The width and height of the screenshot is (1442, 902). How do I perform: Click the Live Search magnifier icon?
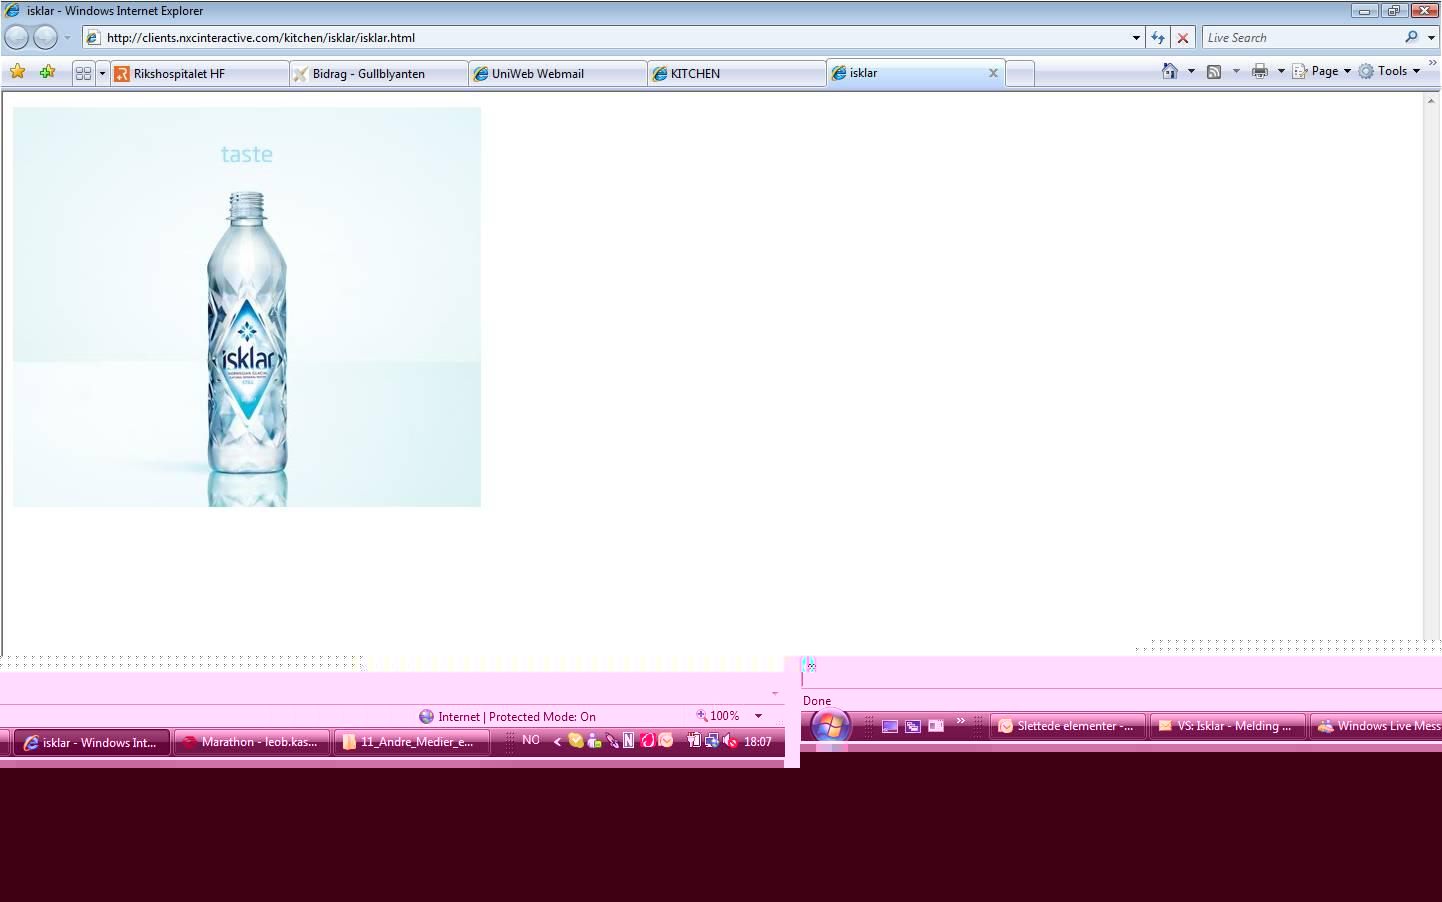[1411, 37]
